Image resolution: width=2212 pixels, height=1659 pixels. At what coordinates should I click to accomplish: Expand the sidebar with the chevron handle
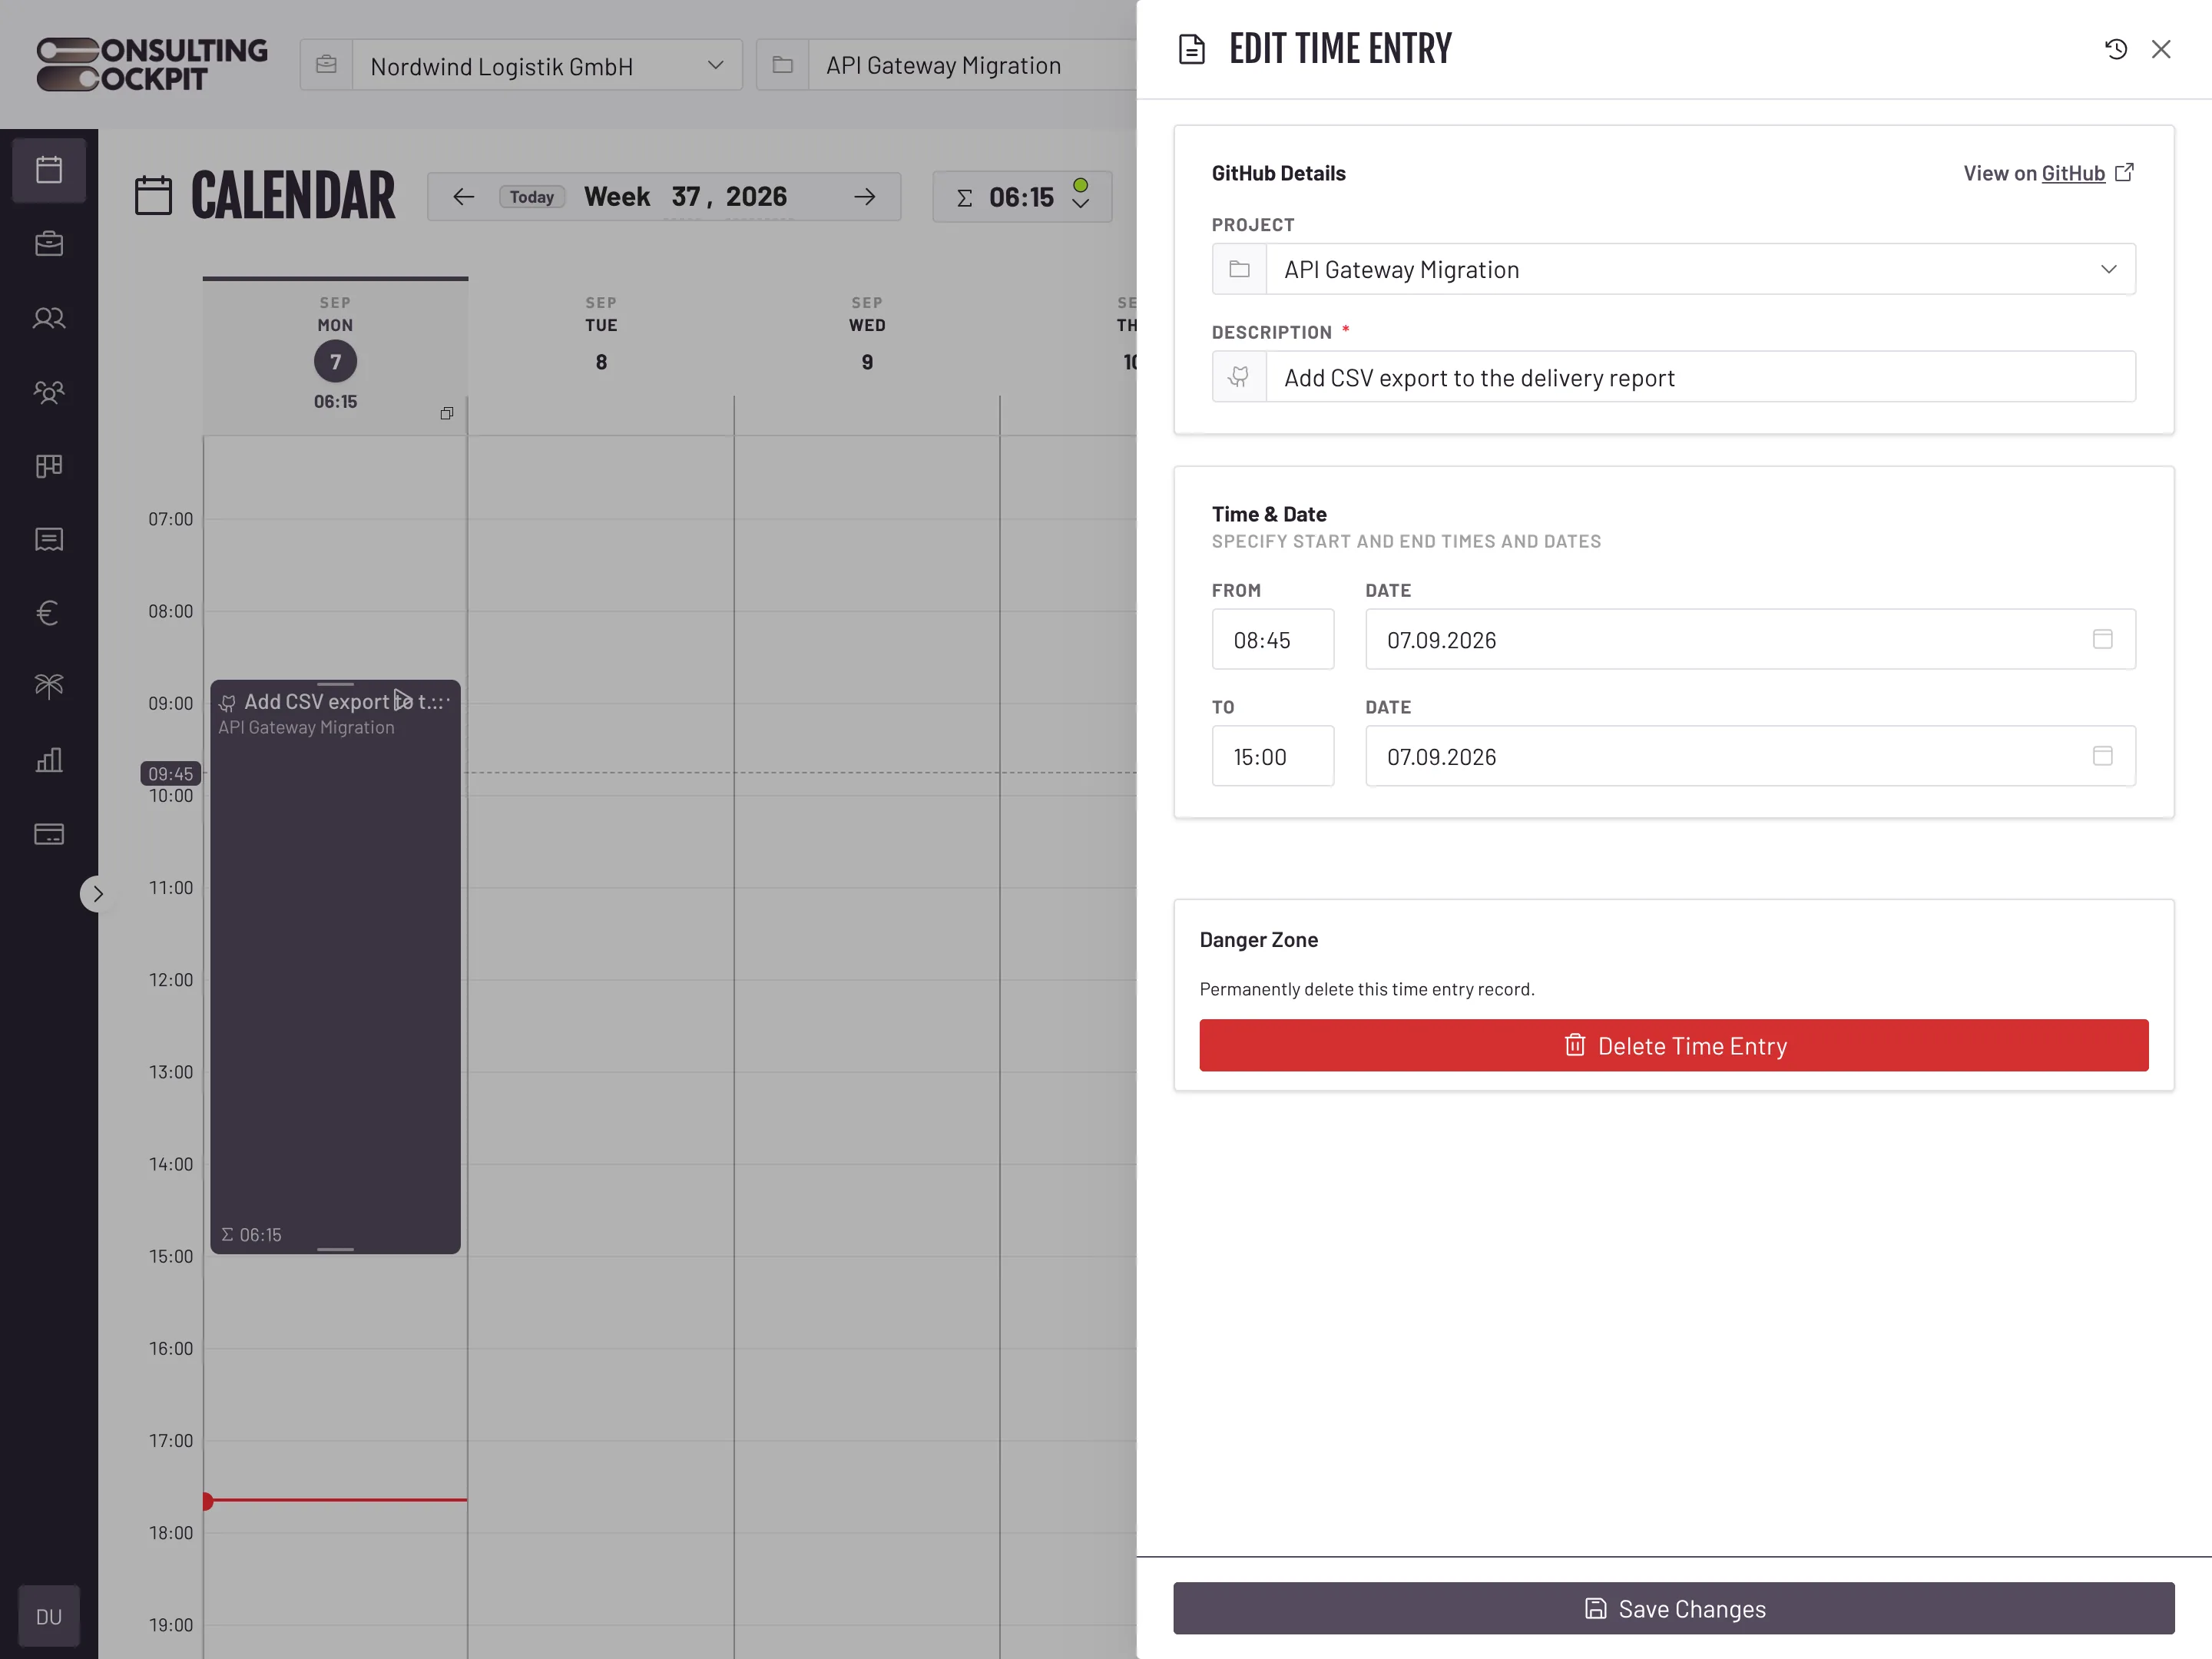(97, 894)
